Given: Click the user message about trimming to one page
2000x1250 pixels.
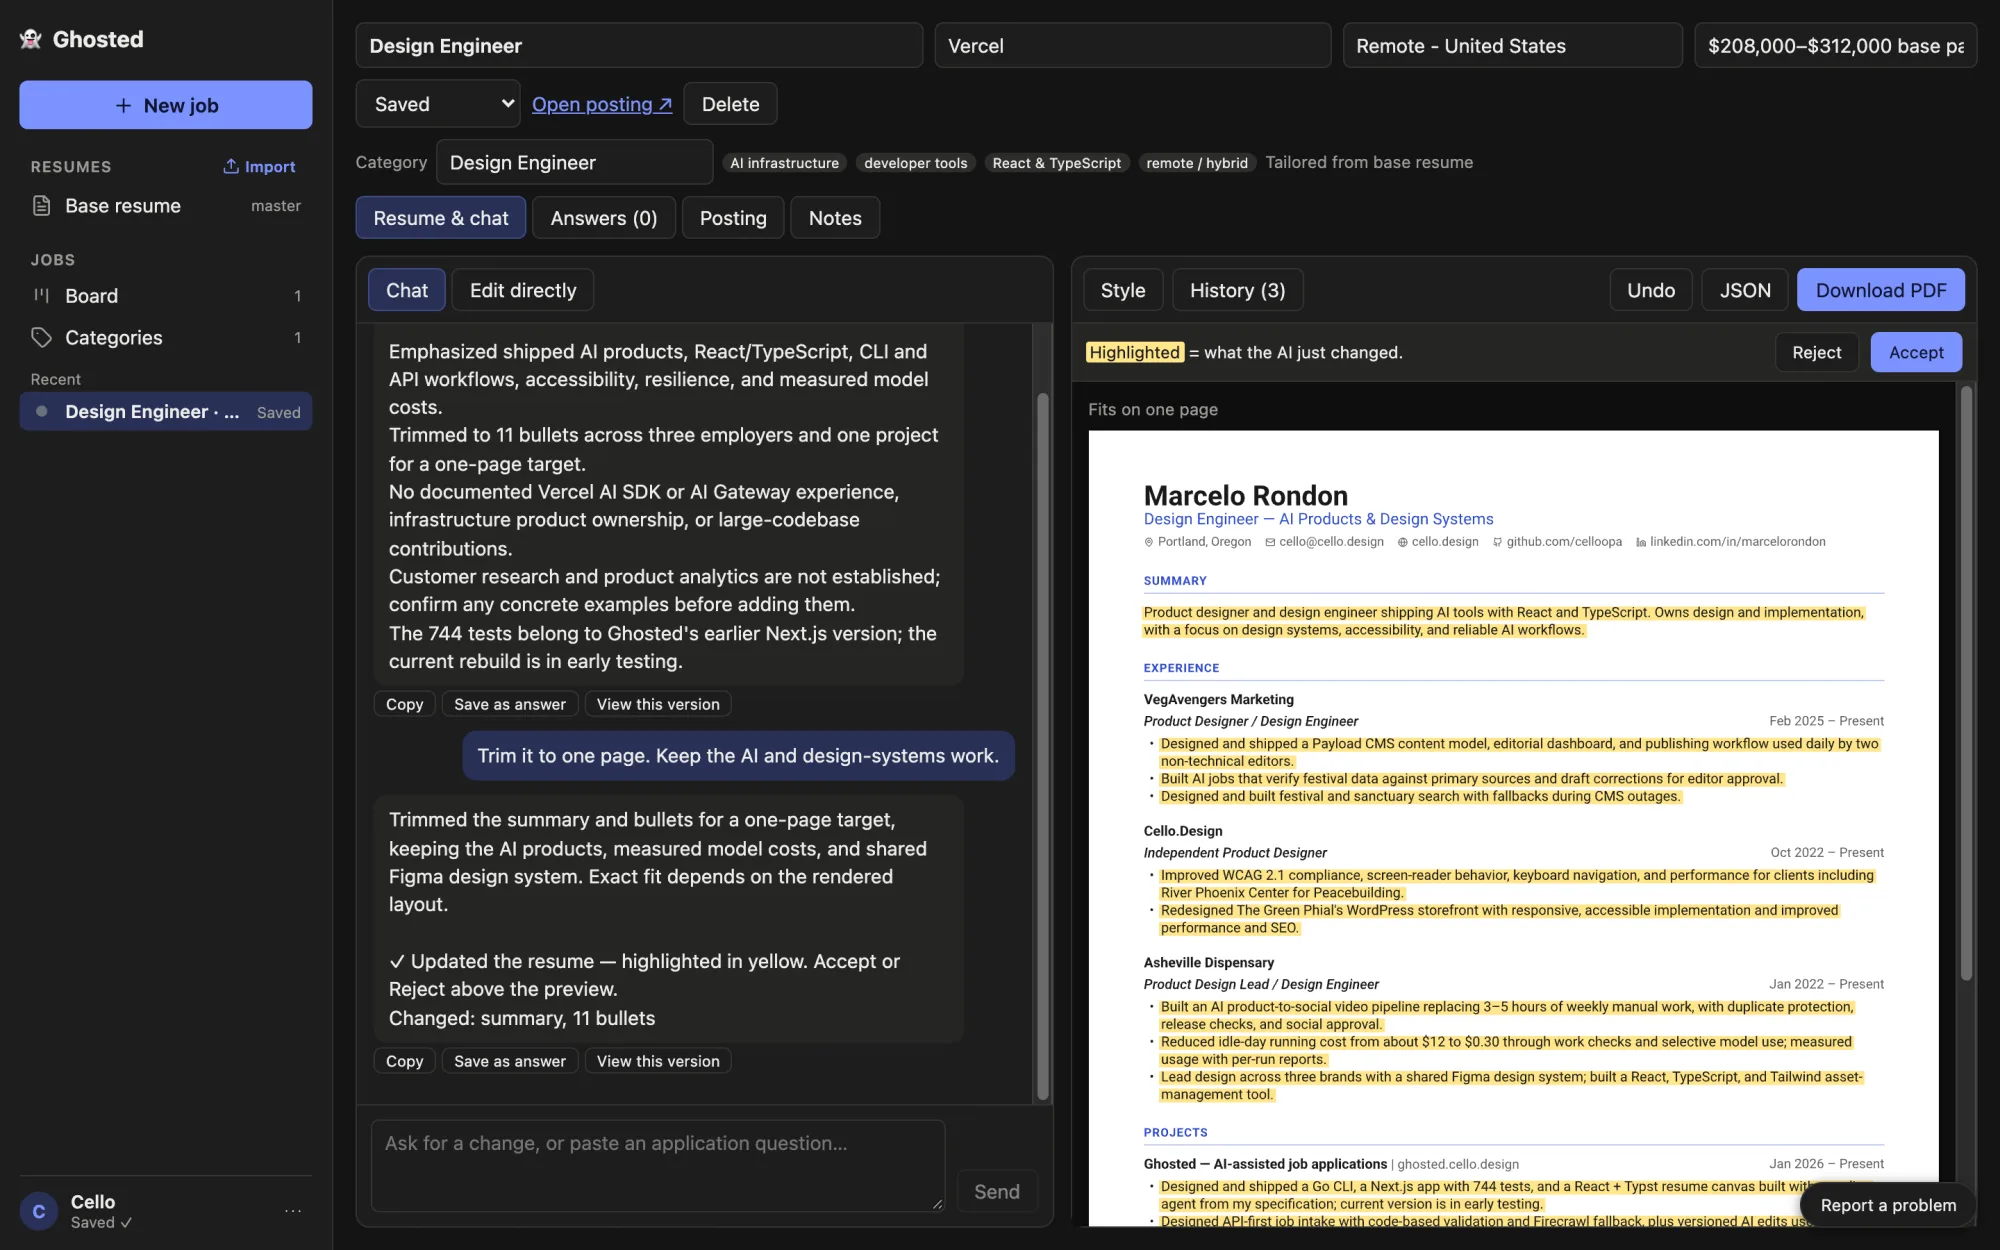Looking at the screenshot, I should point(738,756).
